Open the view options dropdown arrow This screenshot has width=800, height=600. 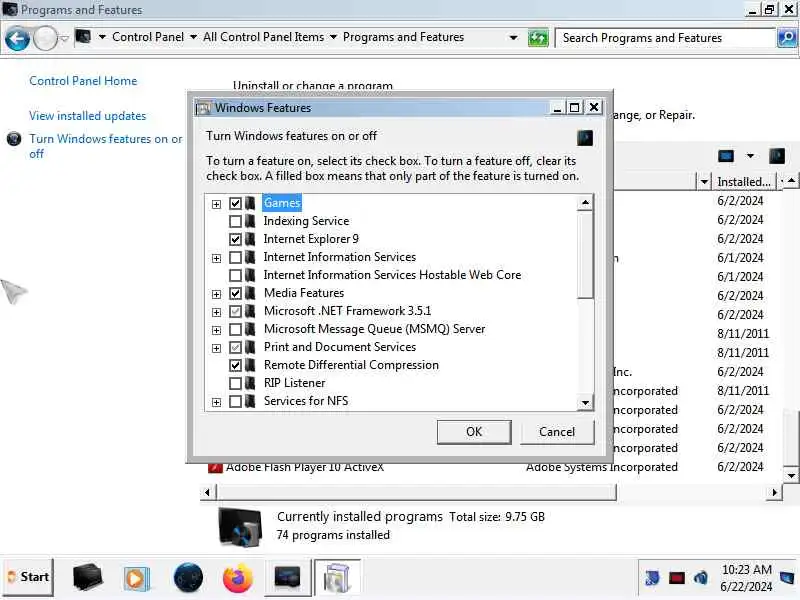pos(750,156)
